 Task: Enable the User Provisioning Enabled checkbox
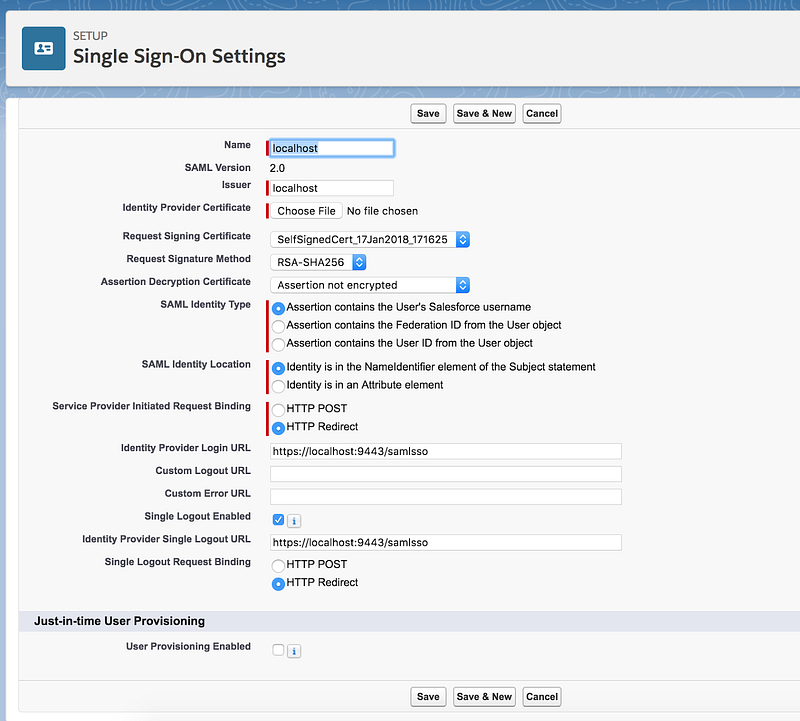[x=278, y=650]
